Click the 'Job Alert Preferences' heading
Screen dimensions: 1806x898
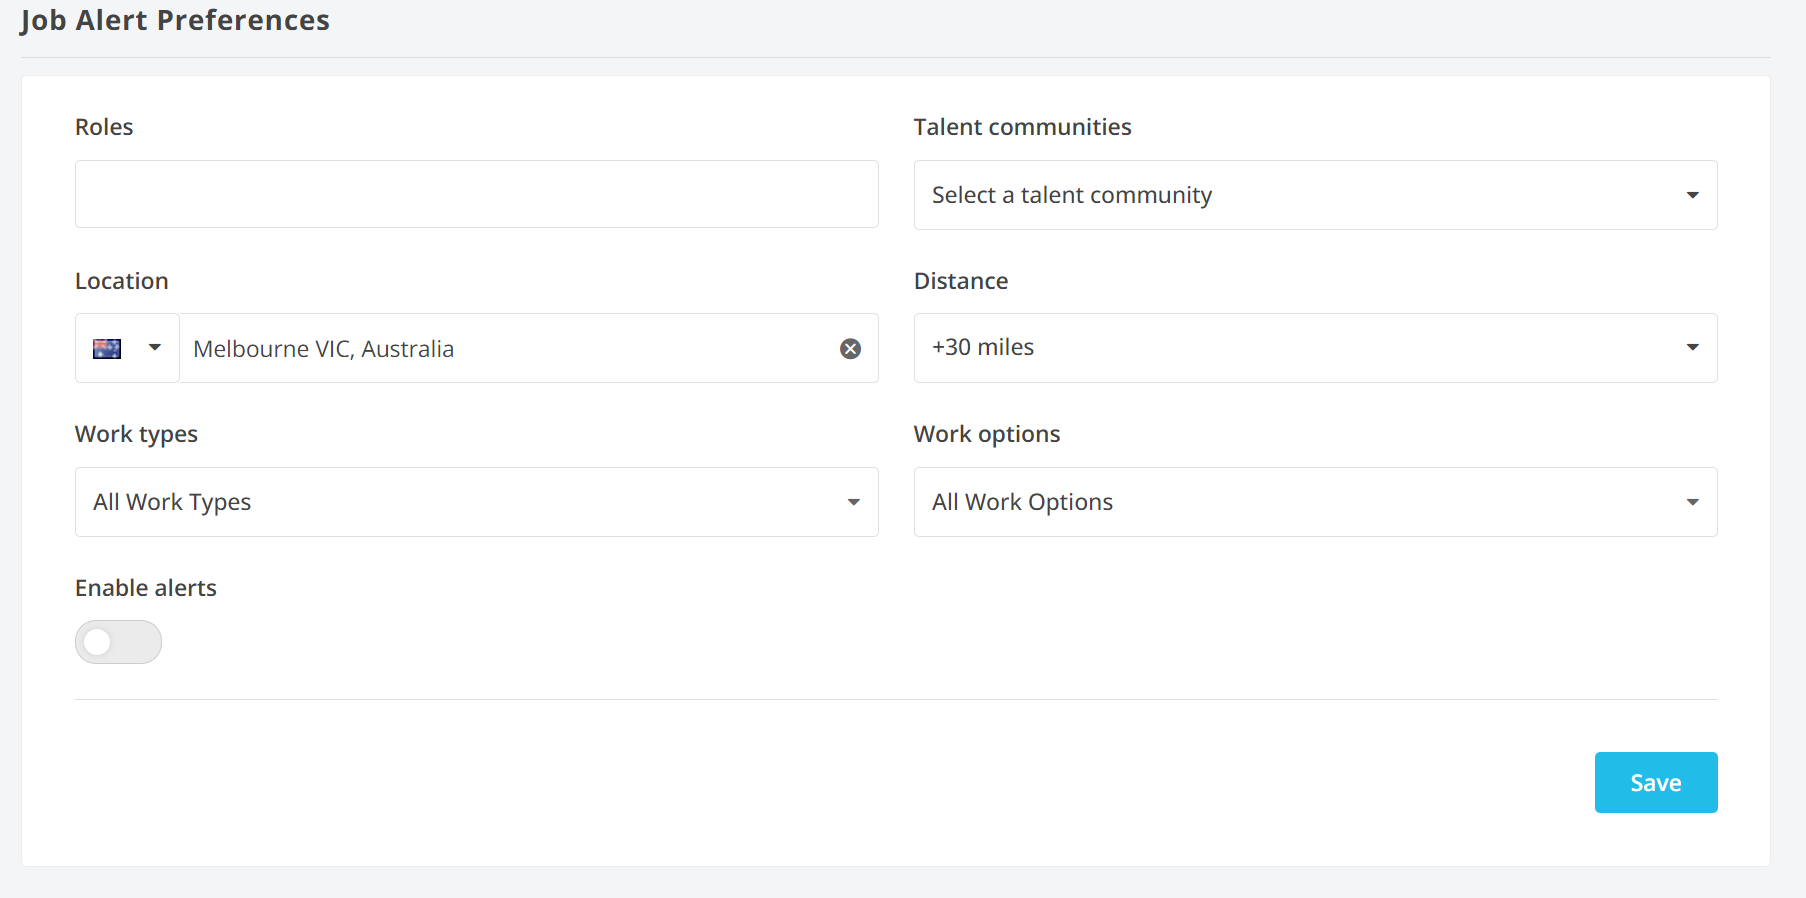click(175, 20)
